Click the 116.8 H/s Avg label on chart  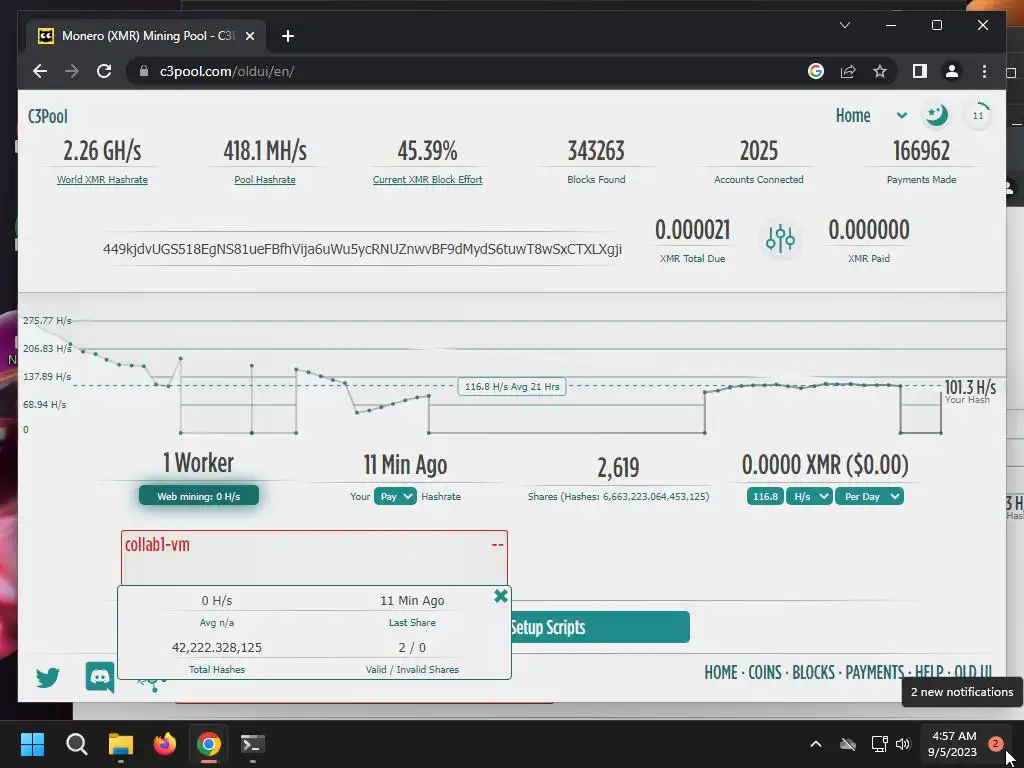pos(512,387)
